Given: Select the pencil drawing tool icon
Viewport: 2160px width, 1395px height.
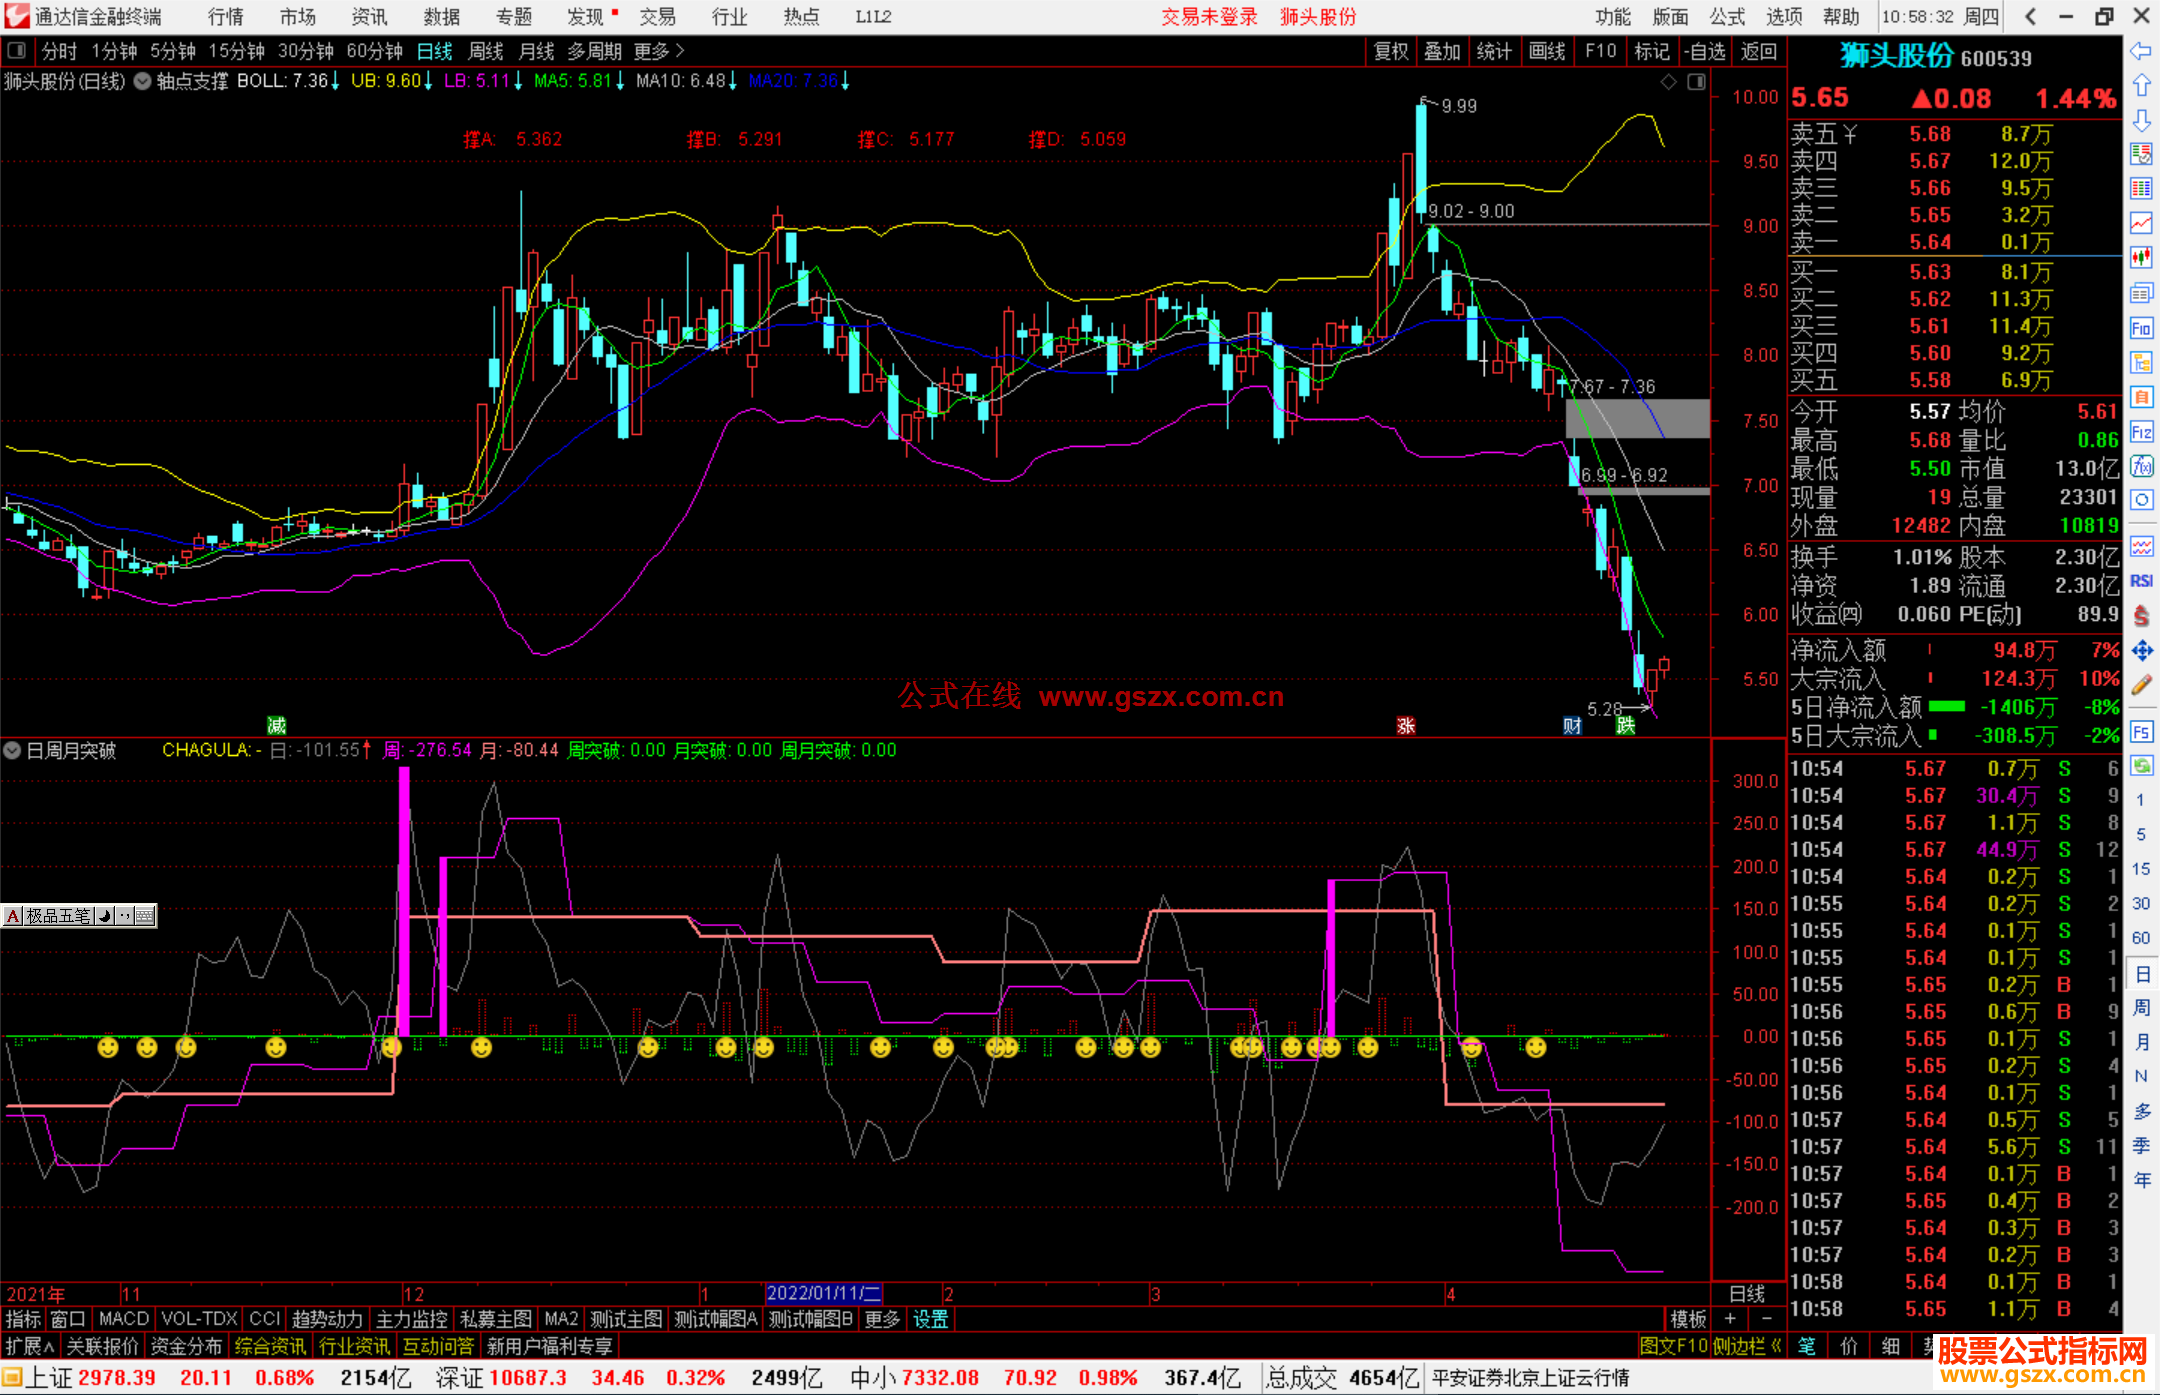Looking at the screenshot, I should [2141, 685].
